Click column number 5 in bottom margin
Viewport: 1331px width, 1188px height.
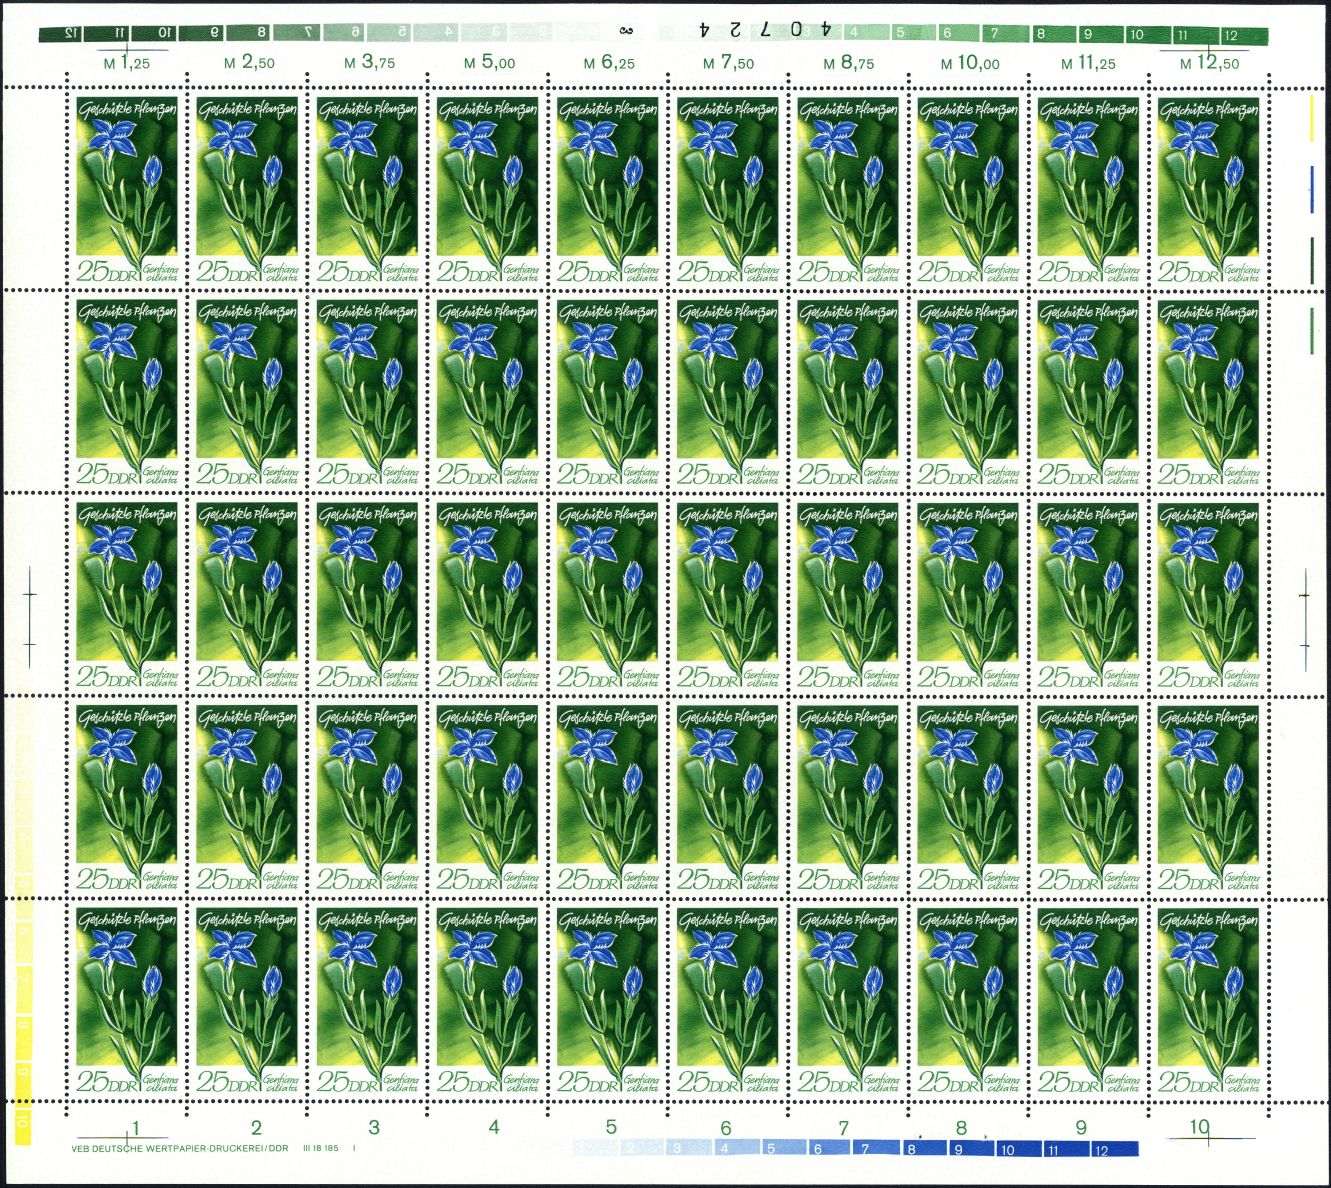611,1127
